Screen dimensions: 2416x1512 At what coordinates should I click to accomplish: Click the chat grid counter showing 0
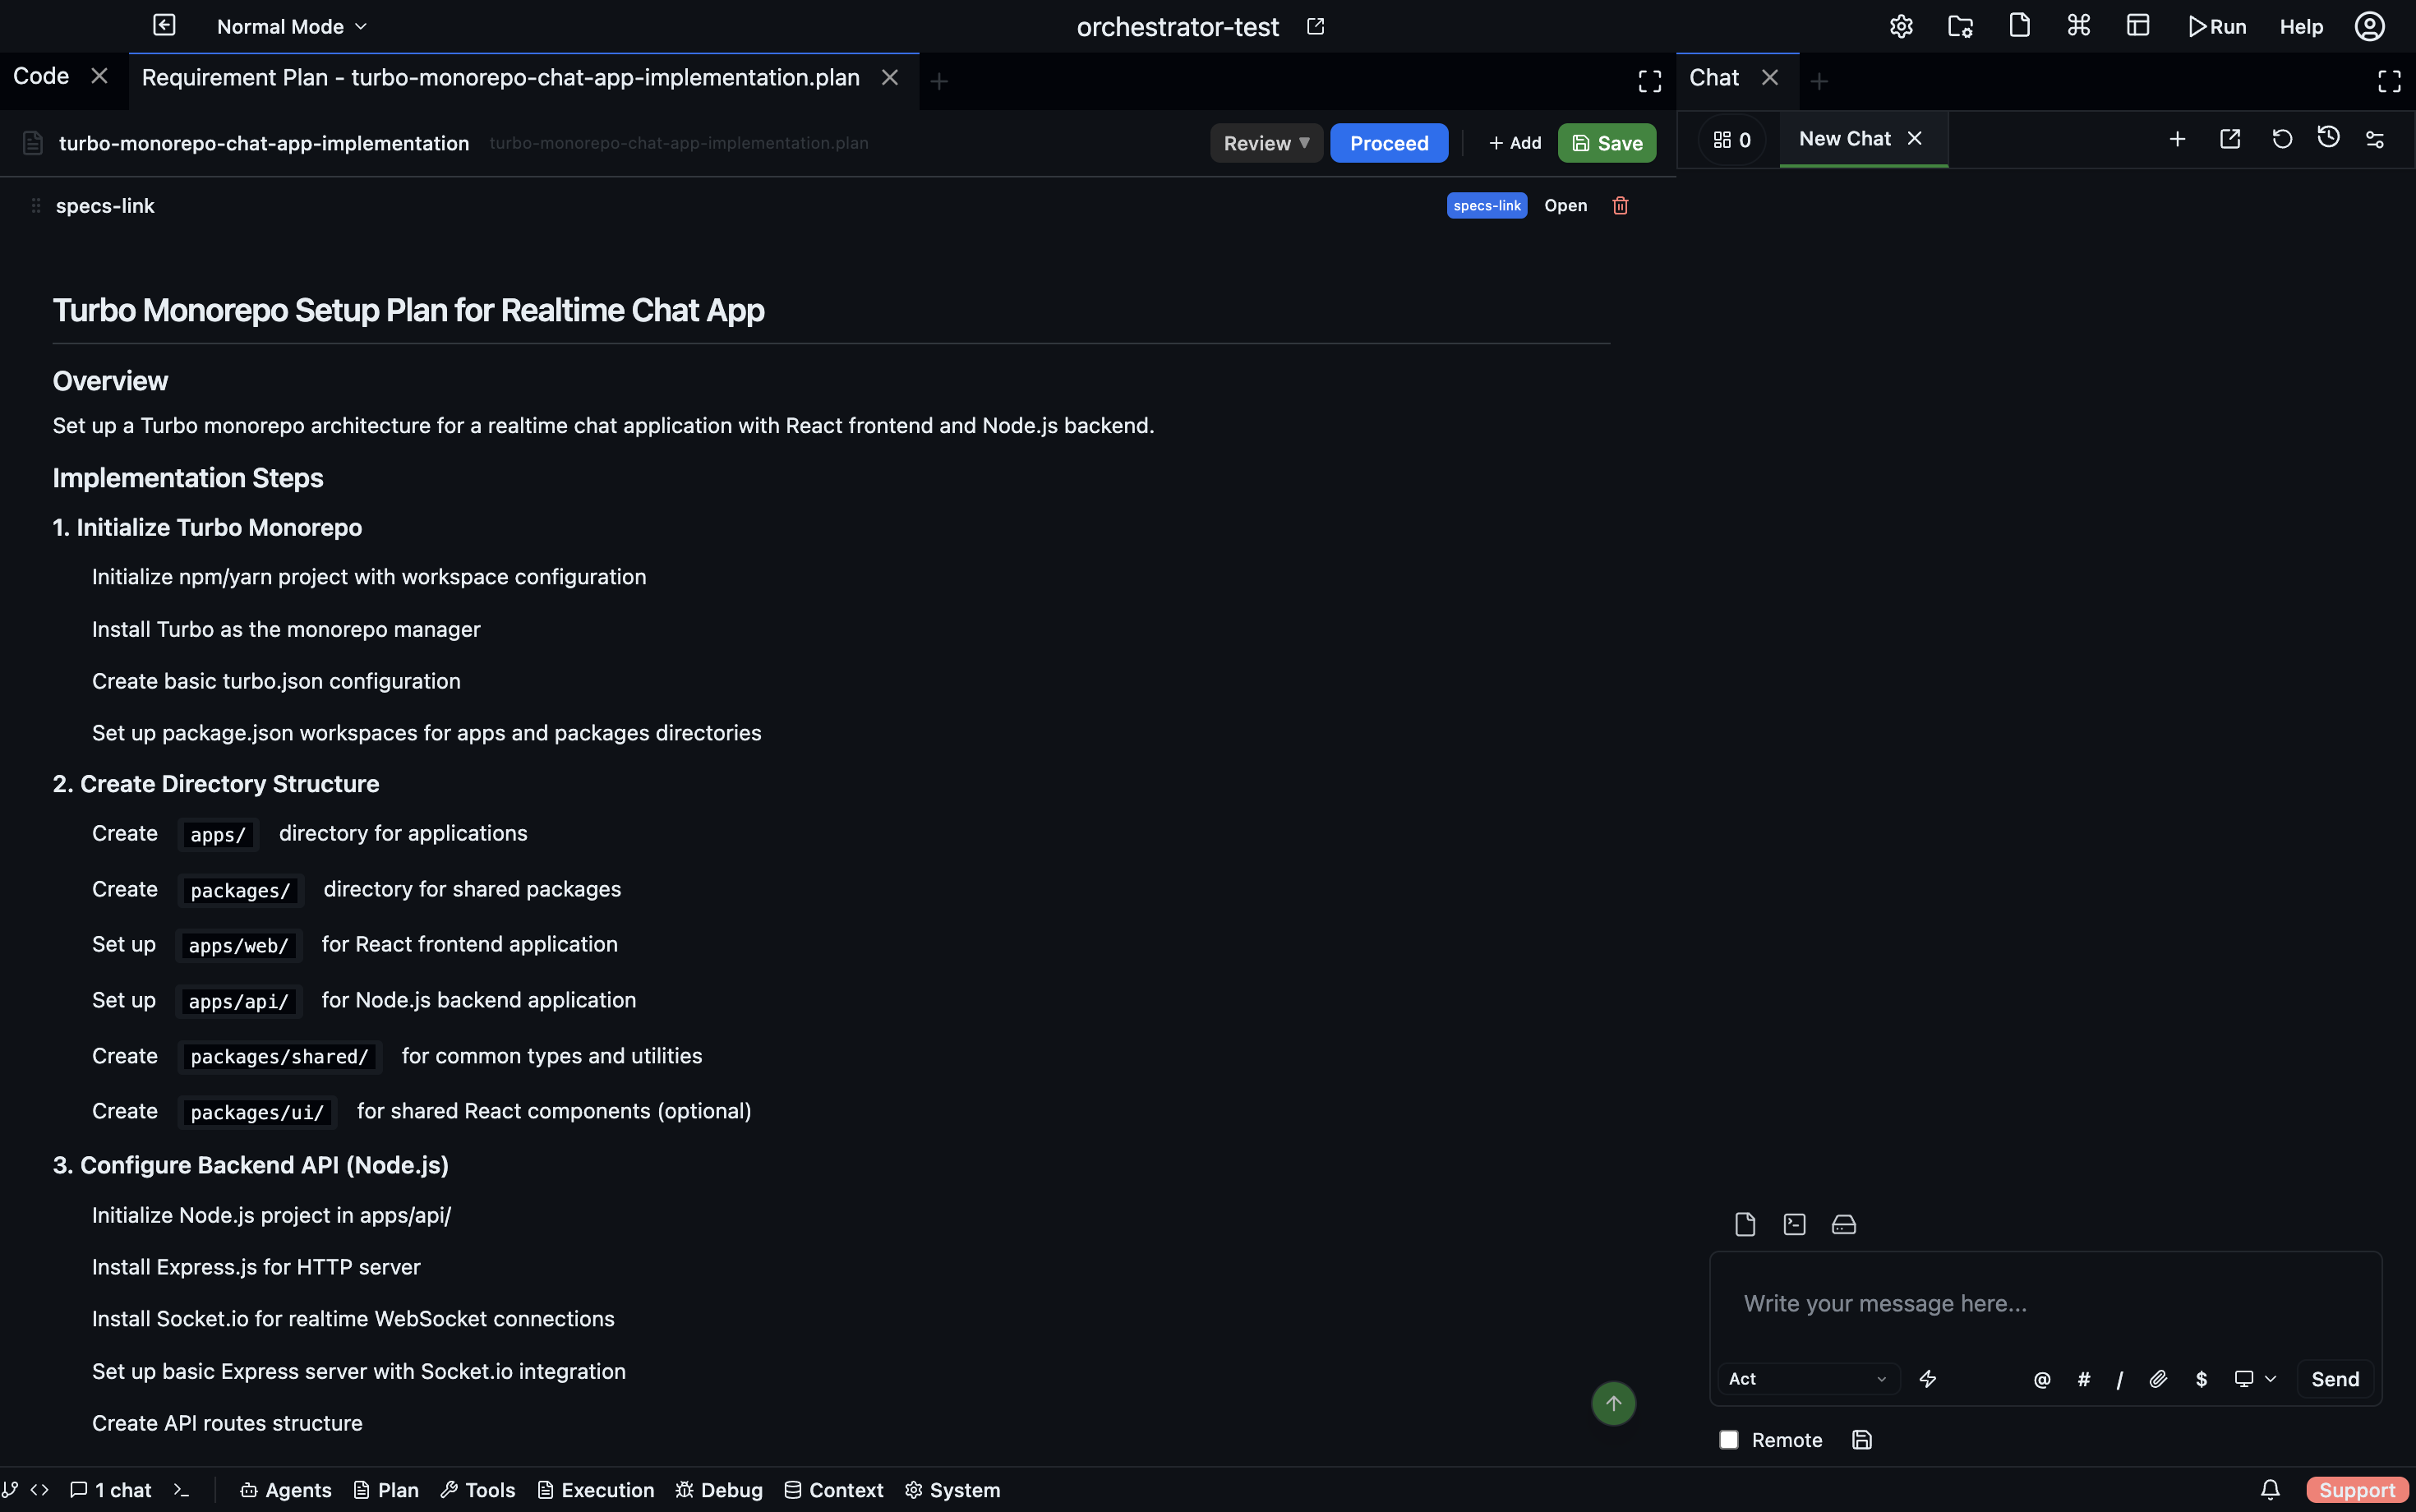point(1732,140)
